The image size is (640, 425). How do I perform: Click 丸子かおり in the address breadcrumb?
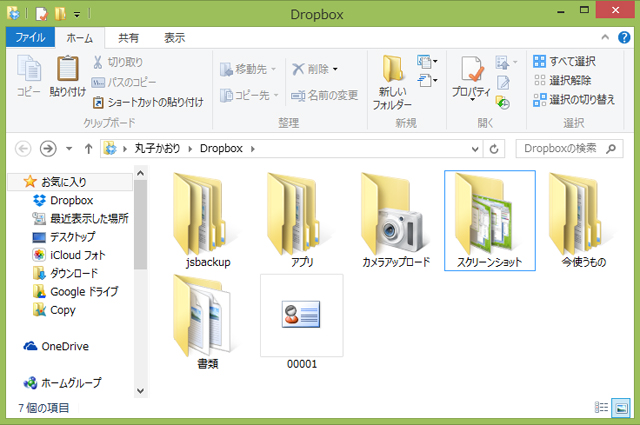157,148
